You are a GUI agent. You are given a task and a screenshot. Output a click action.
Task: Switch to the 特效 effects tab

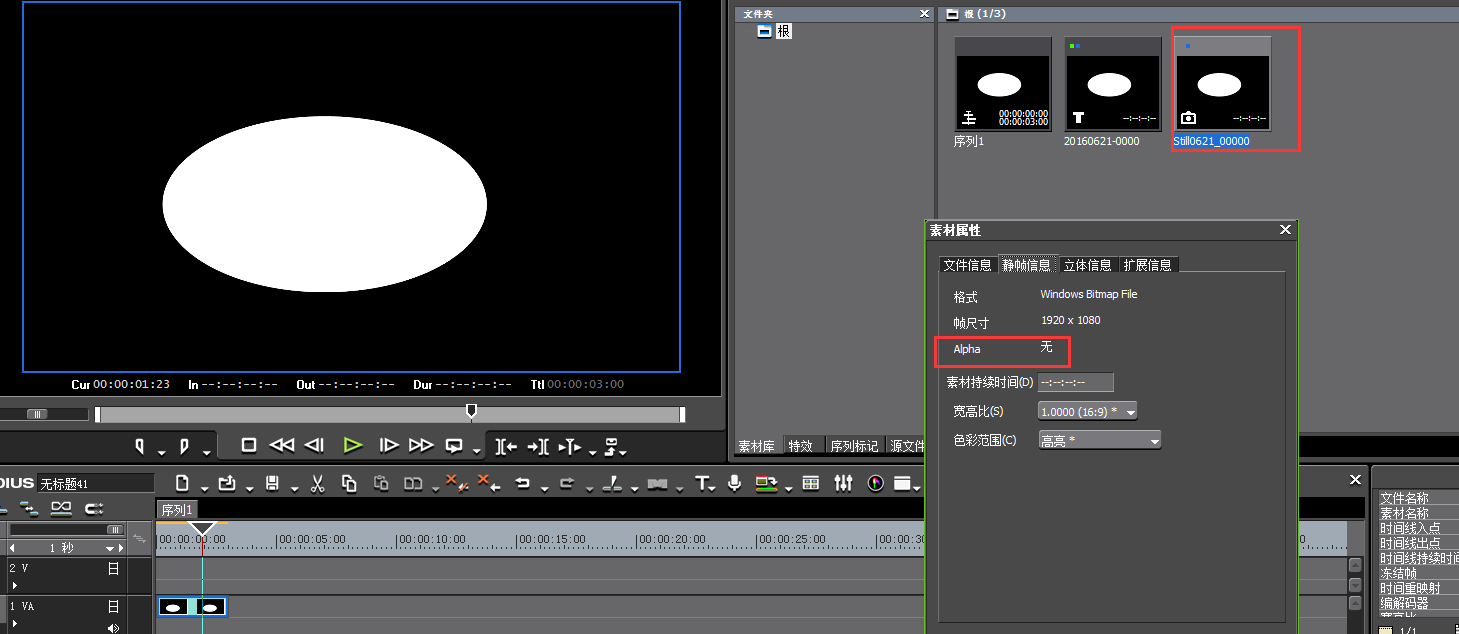click(x=801, y=446)
